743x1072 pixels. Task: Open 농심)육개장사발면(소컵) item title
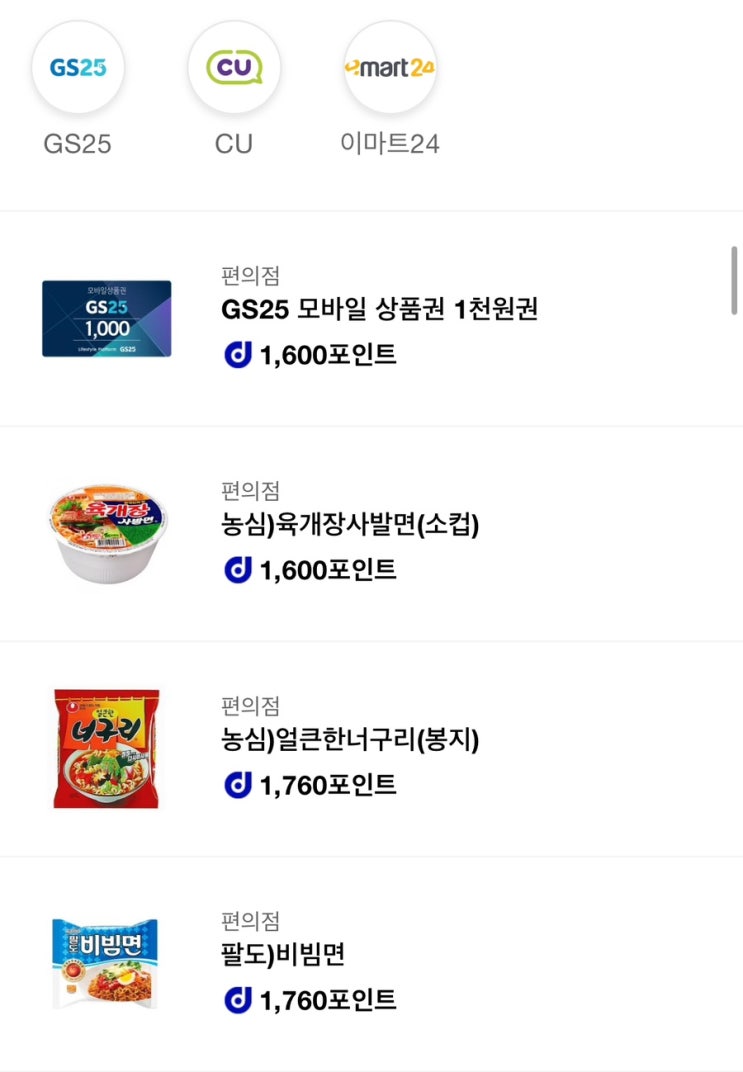[350, 524]
